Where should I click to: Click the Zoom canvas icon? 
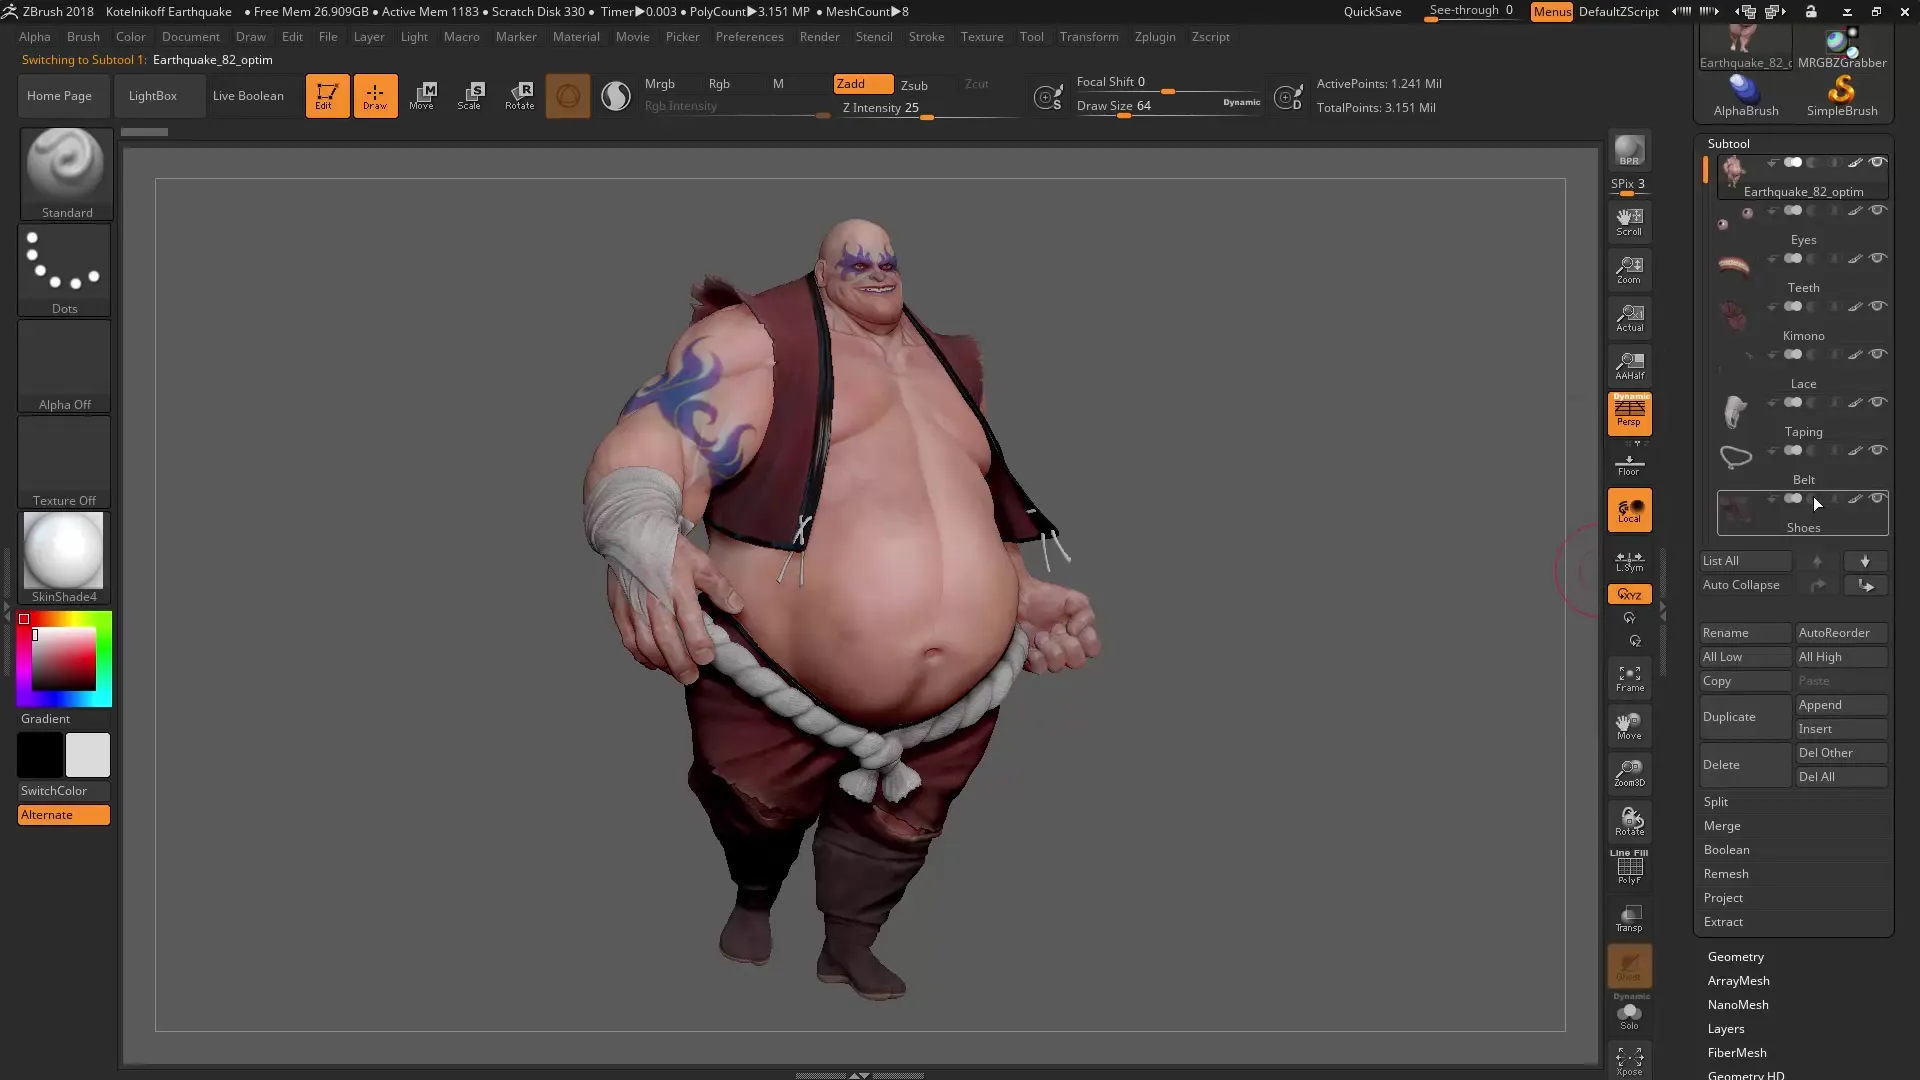[1629, 270]
